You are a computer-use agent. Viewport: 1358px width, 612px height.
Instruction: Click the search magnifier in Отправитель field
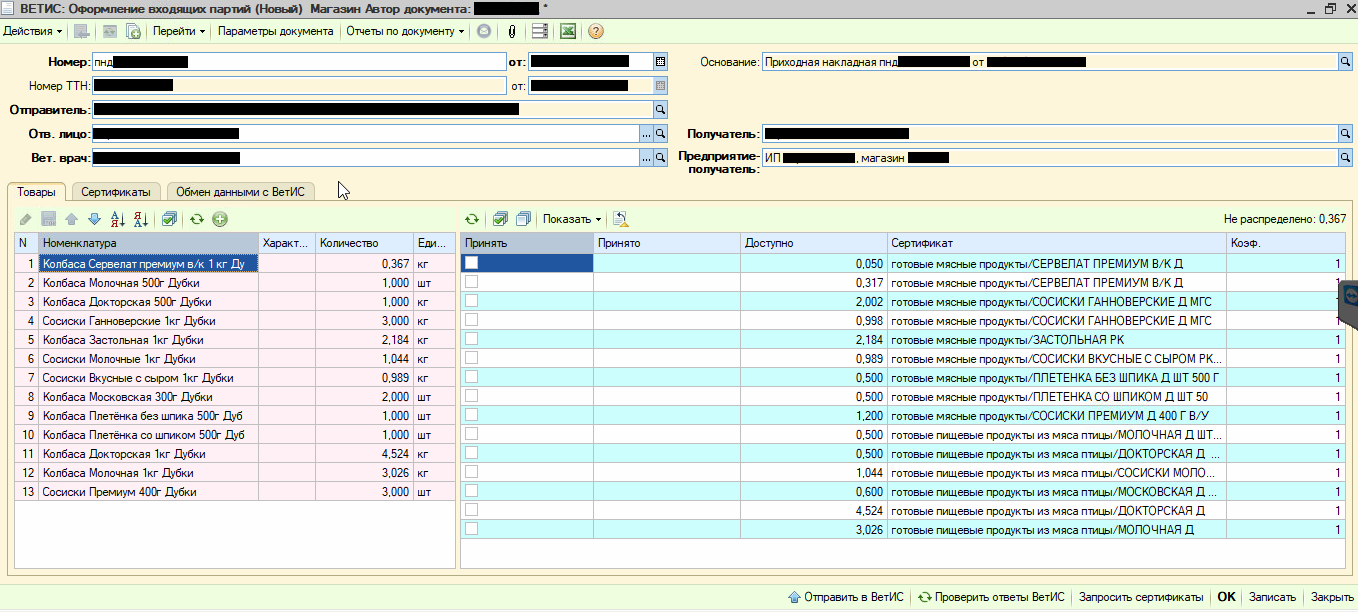tap(660, 109)
